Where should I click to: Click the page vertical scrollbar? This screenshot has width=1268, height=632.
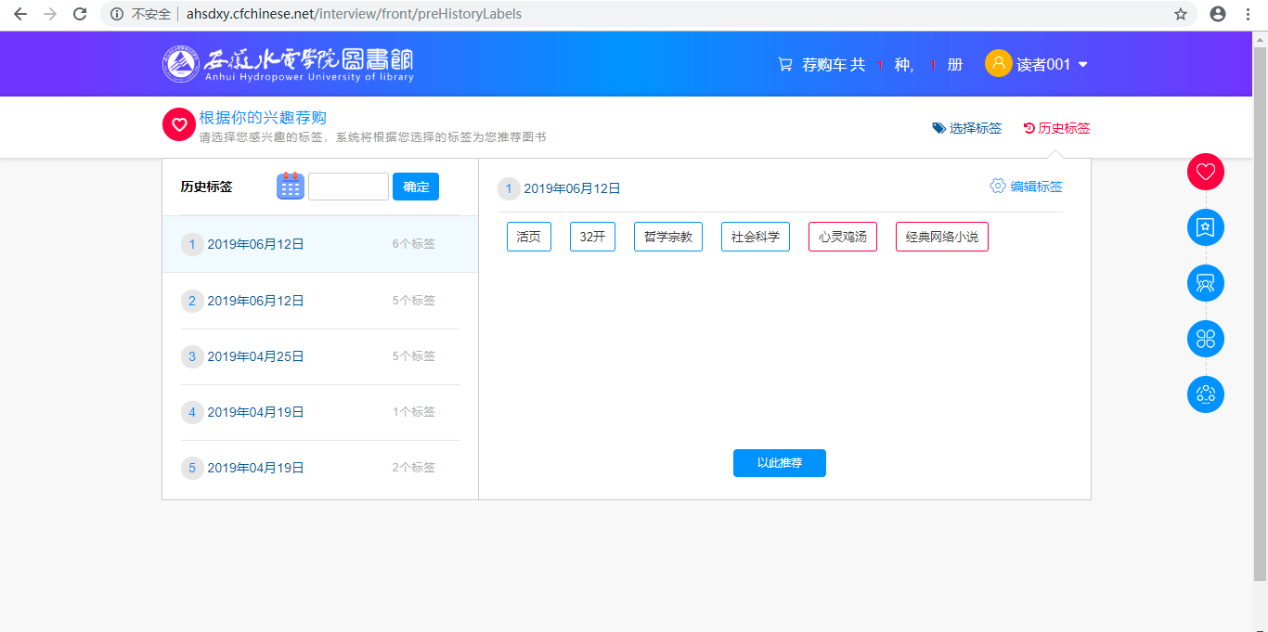point(1259,300)
